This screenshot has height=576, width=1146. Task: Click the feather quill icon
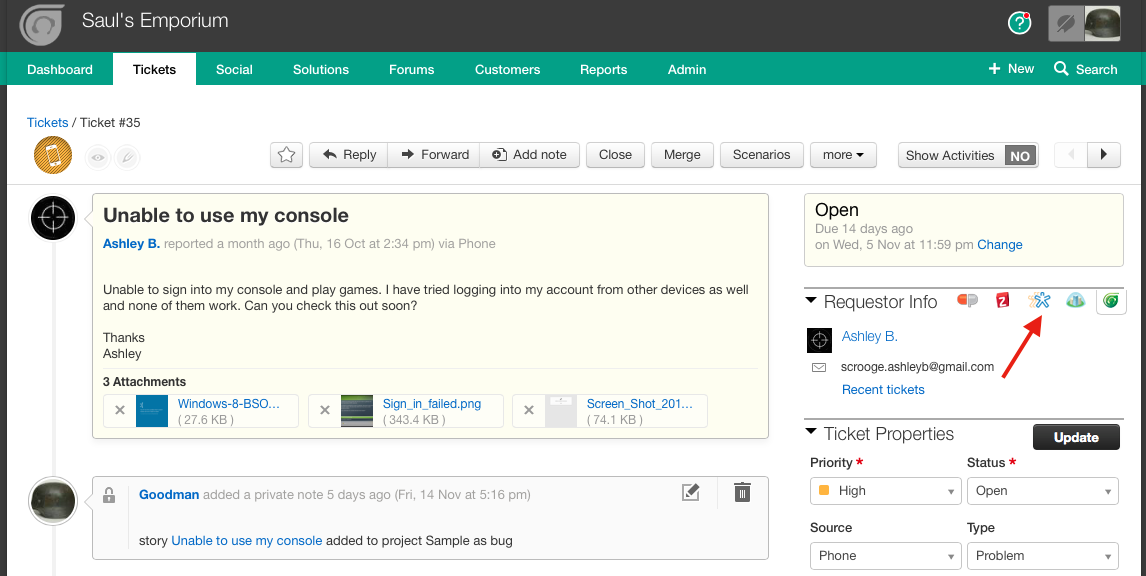point(127,158)
